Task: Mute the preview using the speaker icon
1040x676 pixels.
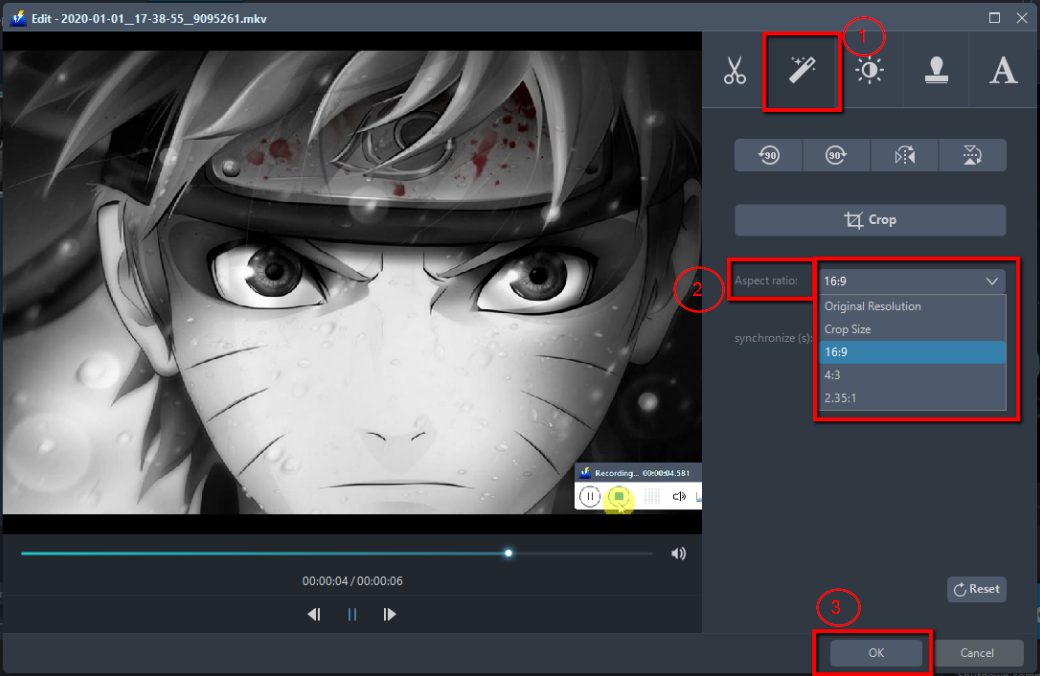Action: (x=678, y=553)
